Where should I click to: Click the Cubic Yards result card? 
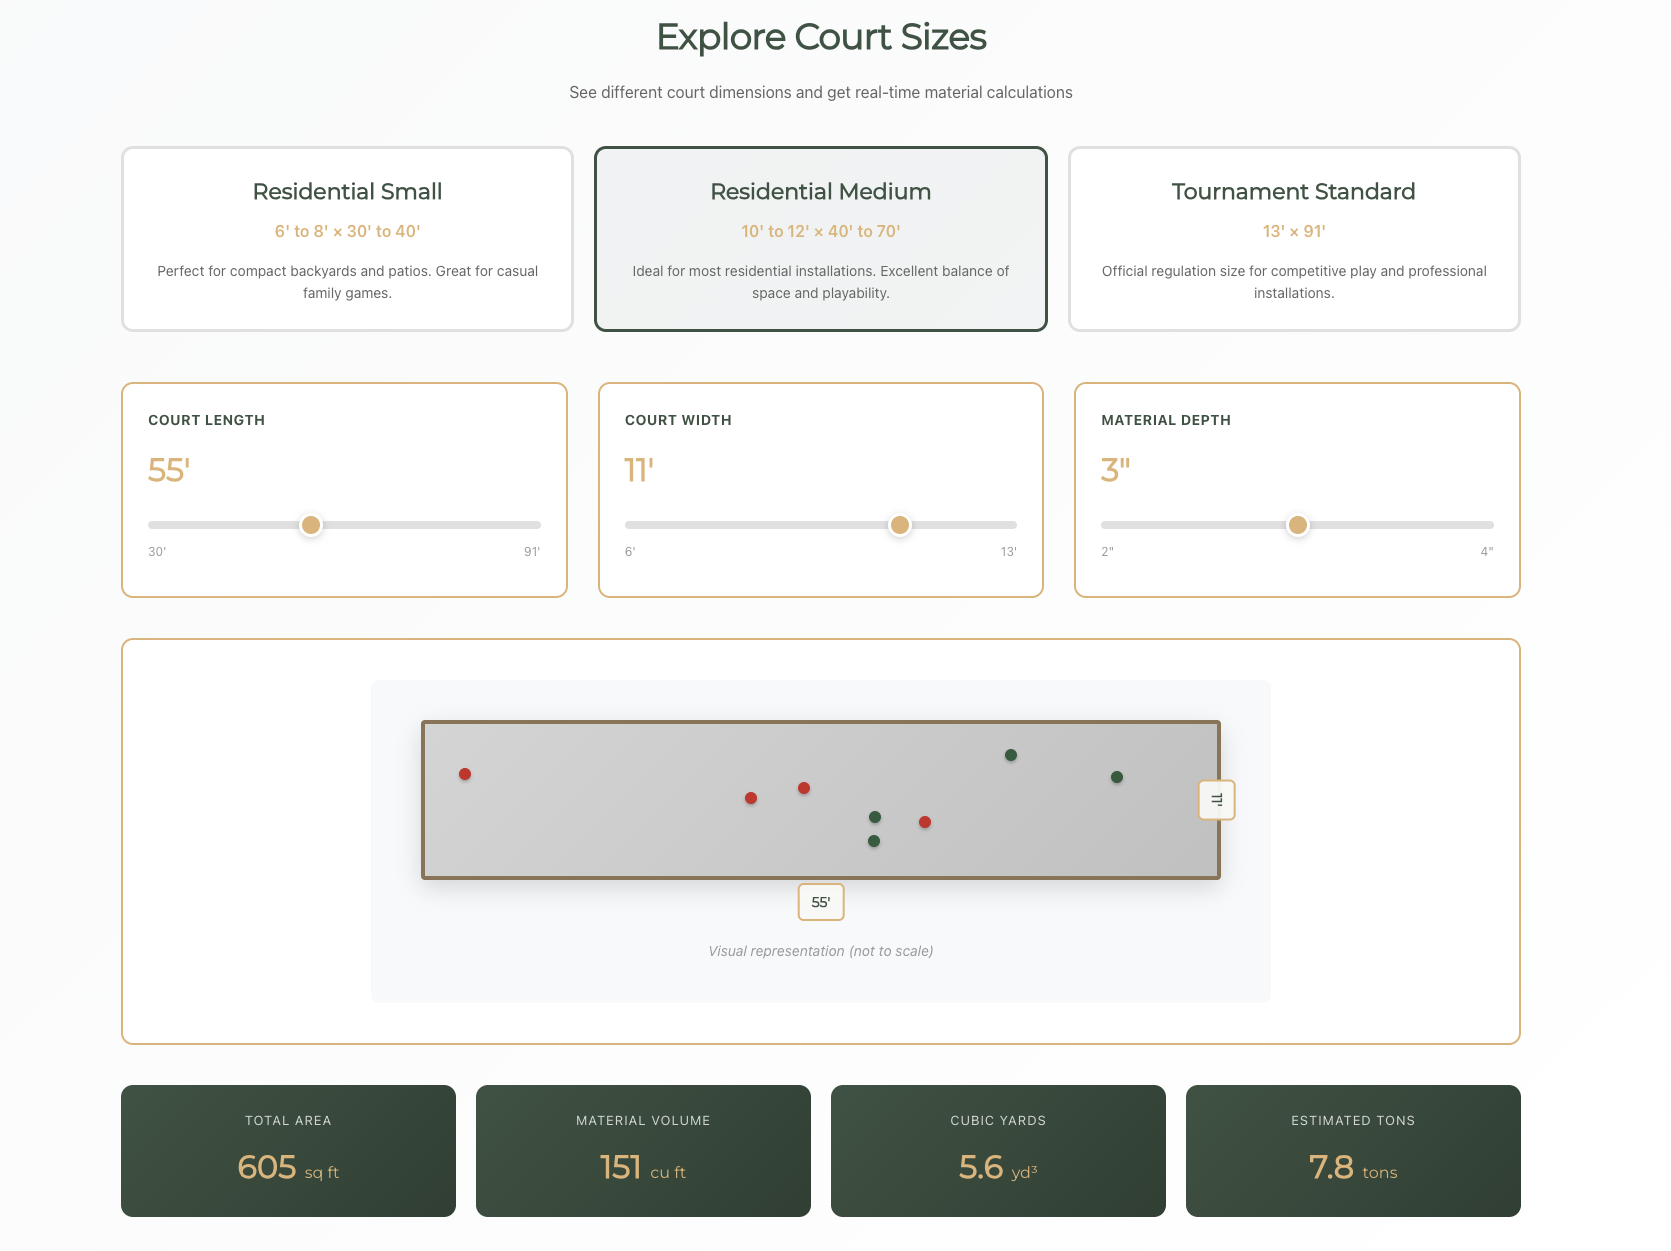[998, 1150]
